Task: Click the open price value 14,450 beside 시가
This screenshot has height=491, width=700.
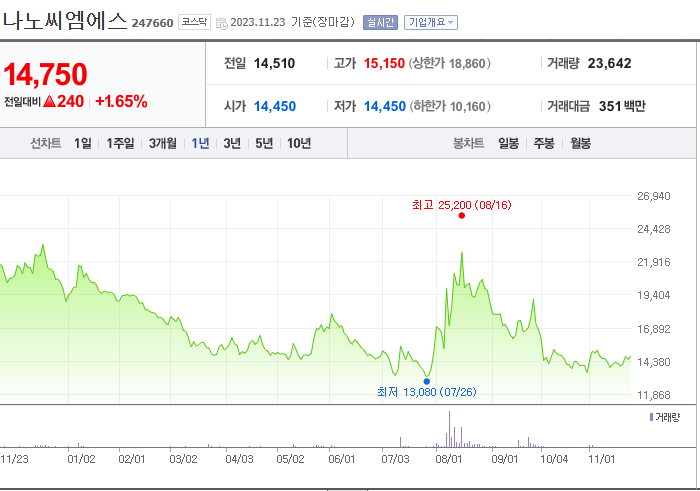Action: tap(275, 106)
